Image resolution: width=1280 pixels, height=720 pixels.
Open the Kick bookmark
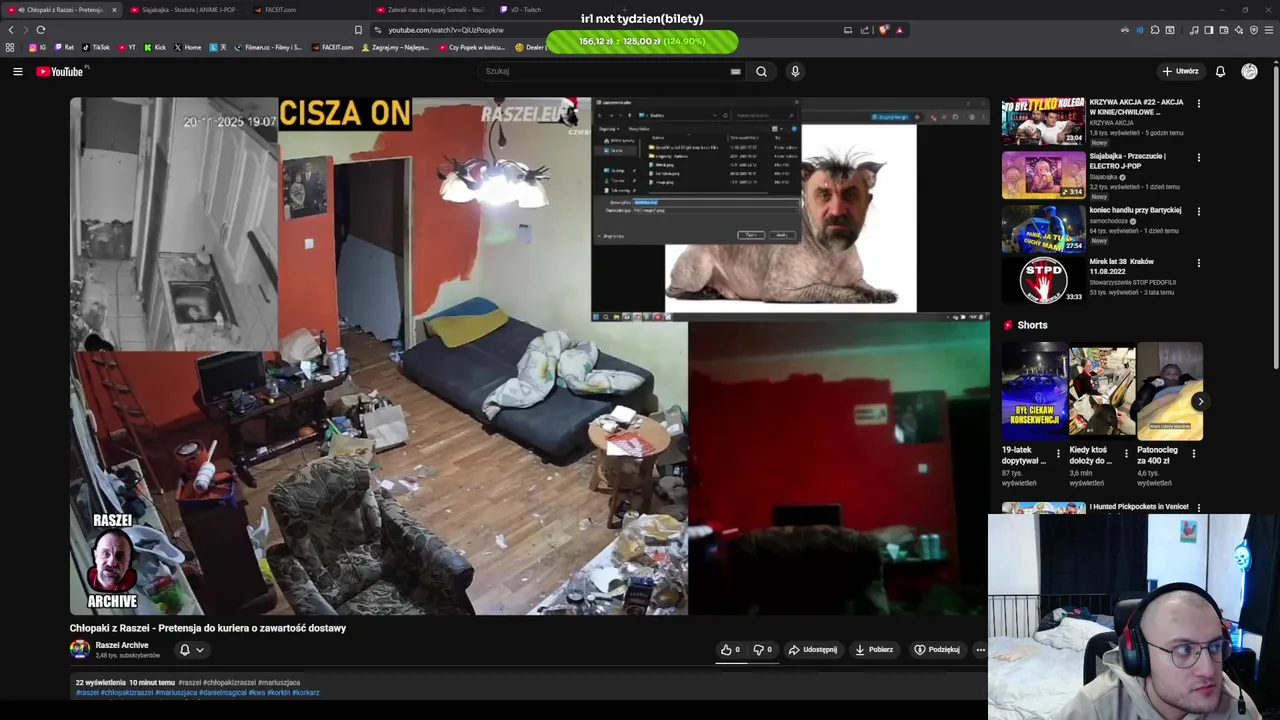155,47
